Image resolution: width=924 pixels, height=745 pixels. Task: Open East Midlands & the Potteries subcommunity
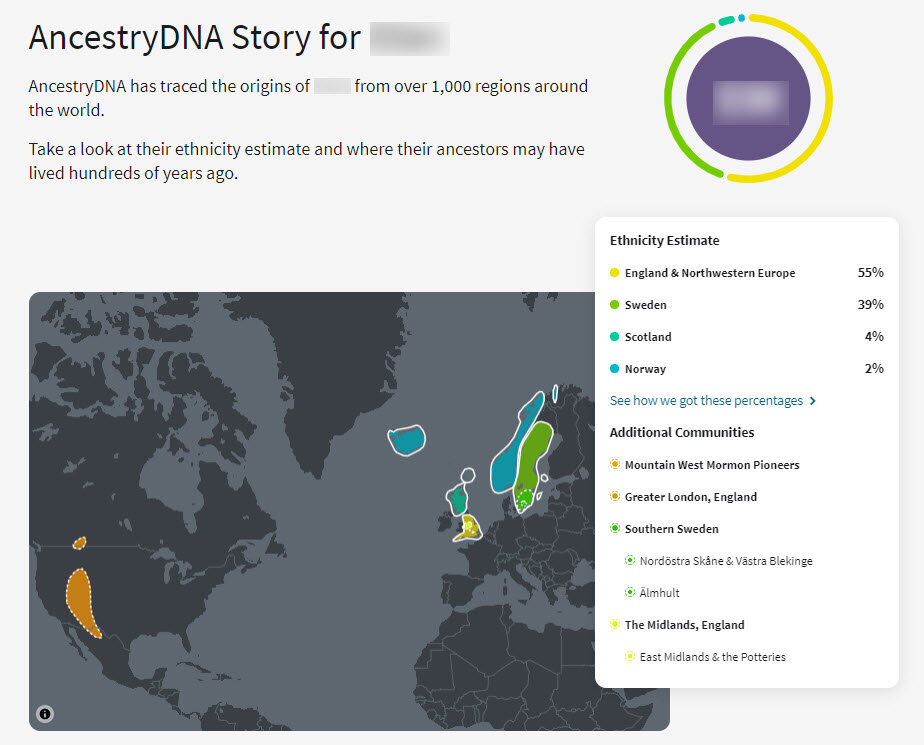712,657
